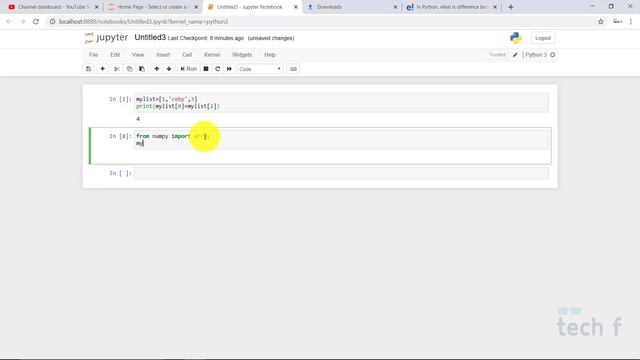Open the View menu
Viewport: 640px width, 360px height.
138,55
